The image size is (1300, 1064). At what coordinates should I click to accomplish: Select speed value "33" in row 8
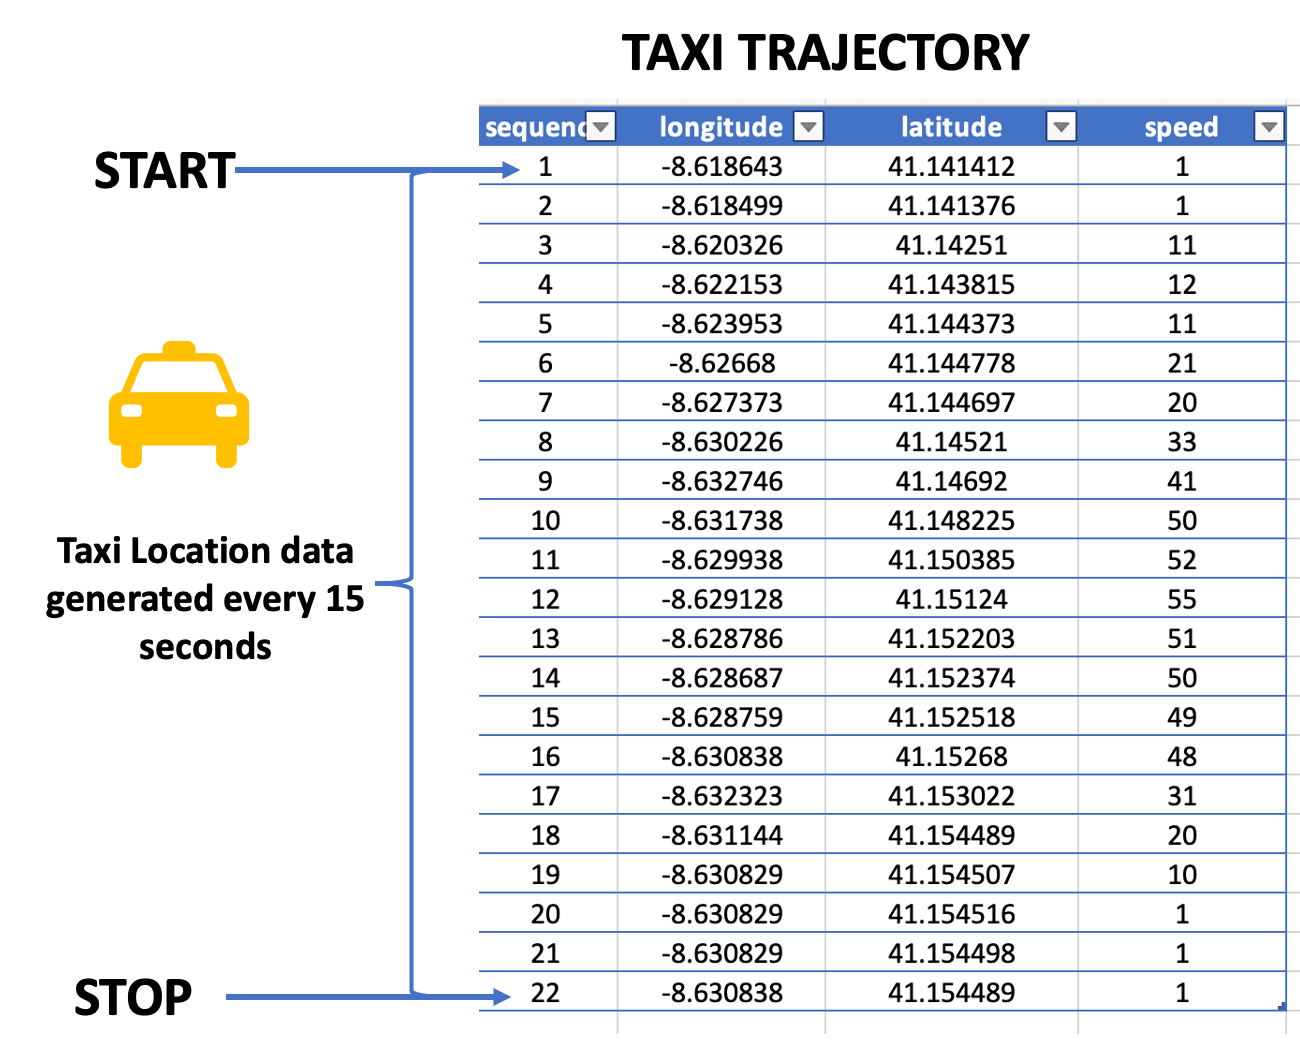pyautogui.click(x=1182, y=442)
